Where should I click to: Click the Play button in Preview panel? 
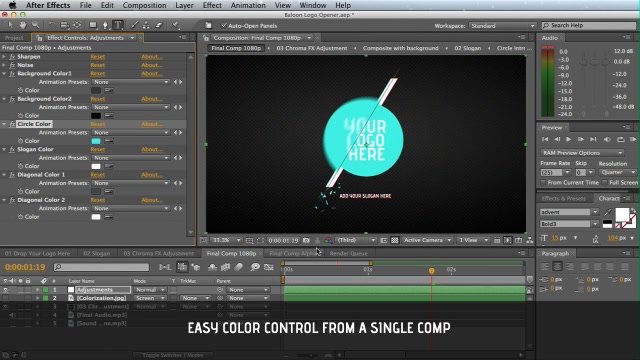tap(569, 139)
